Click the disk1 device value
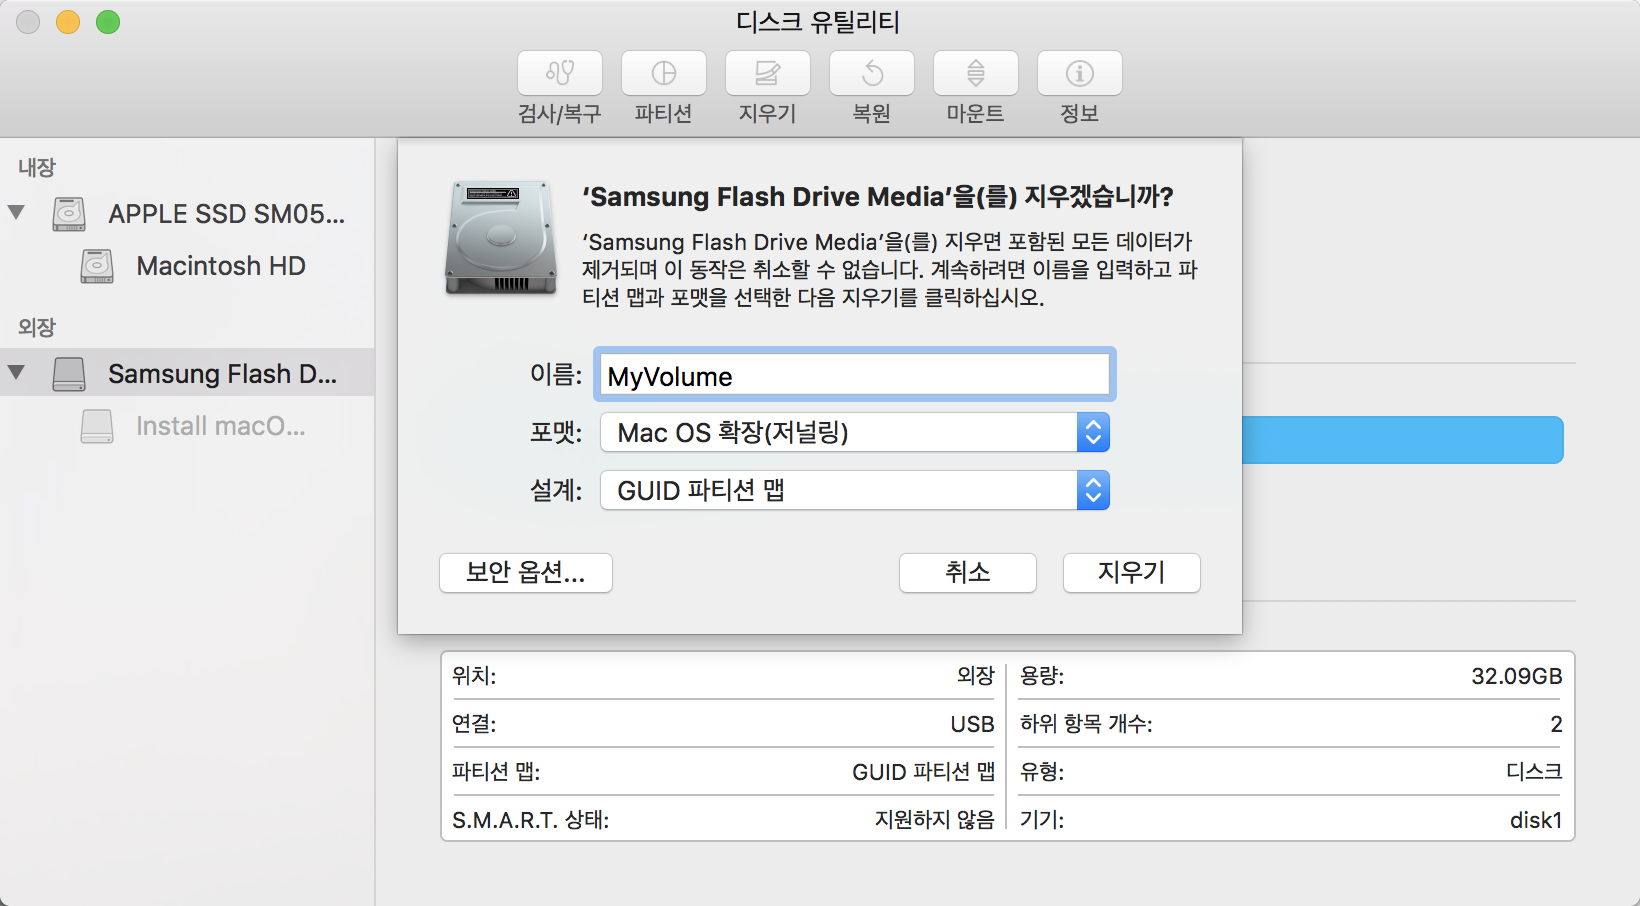Image resolution: width=1640 pixels, height=906 pixels. (x=1536, y=820)
